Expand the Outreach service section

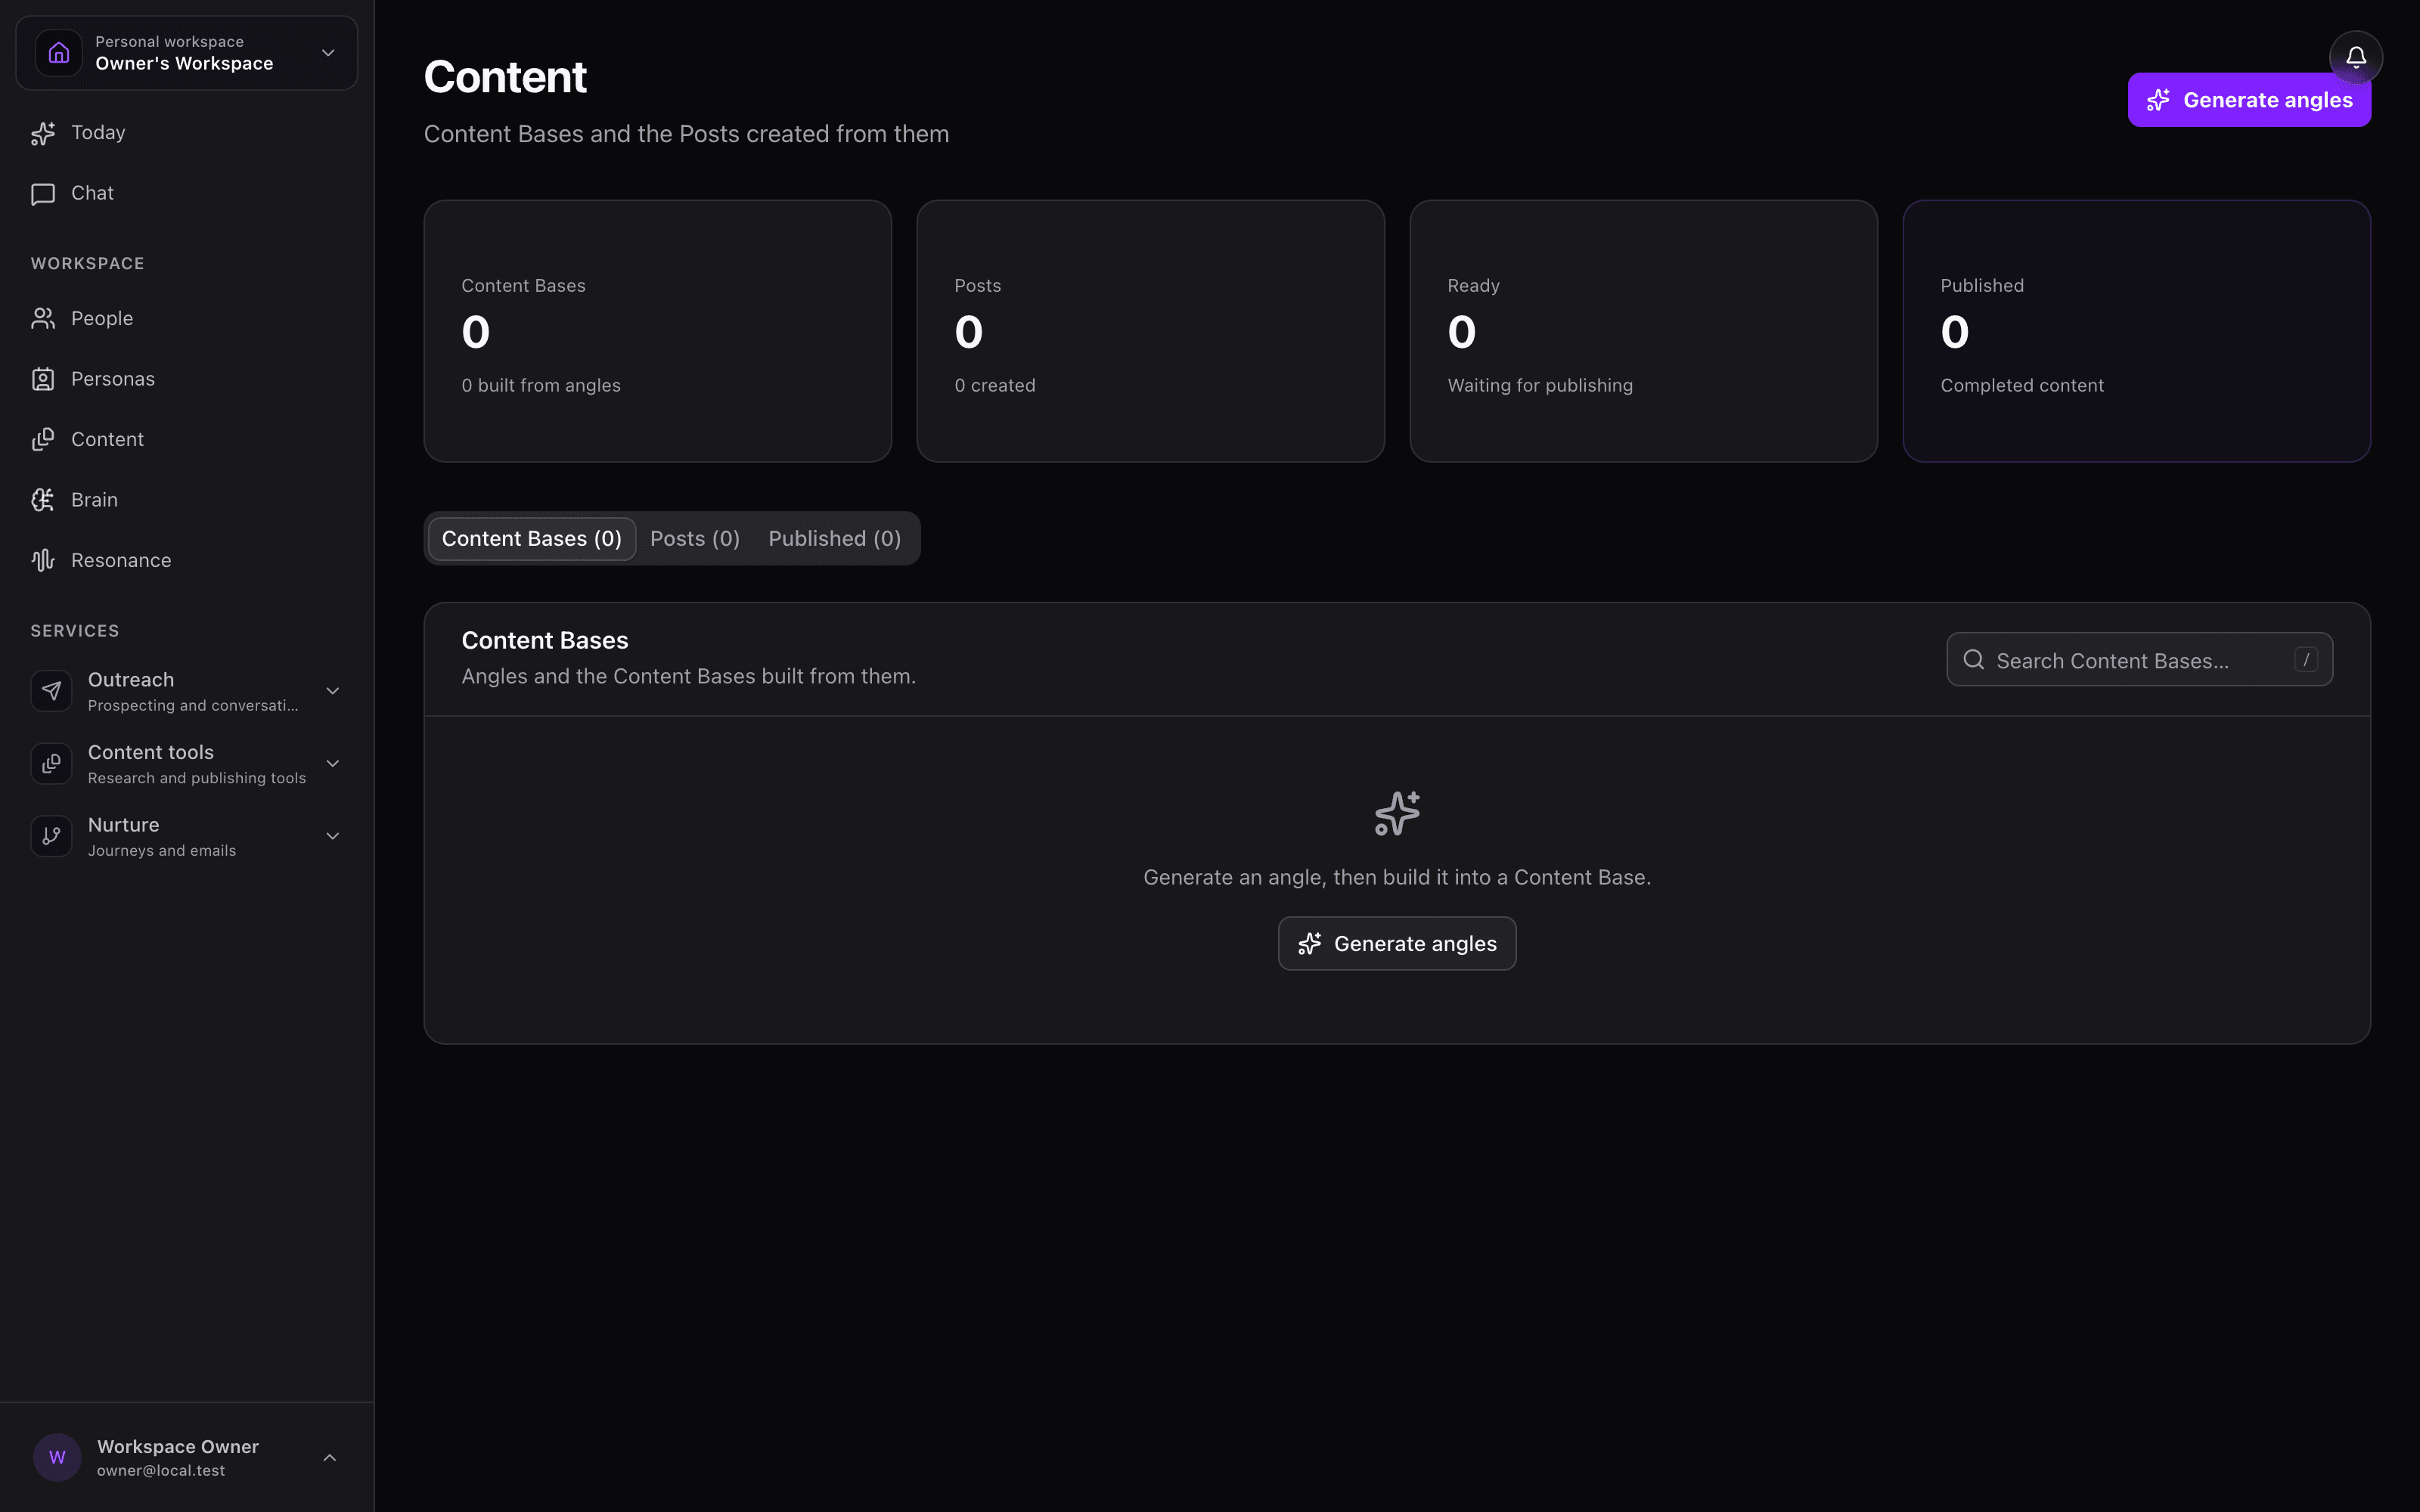pyautogui.click(x=333, y=691)
